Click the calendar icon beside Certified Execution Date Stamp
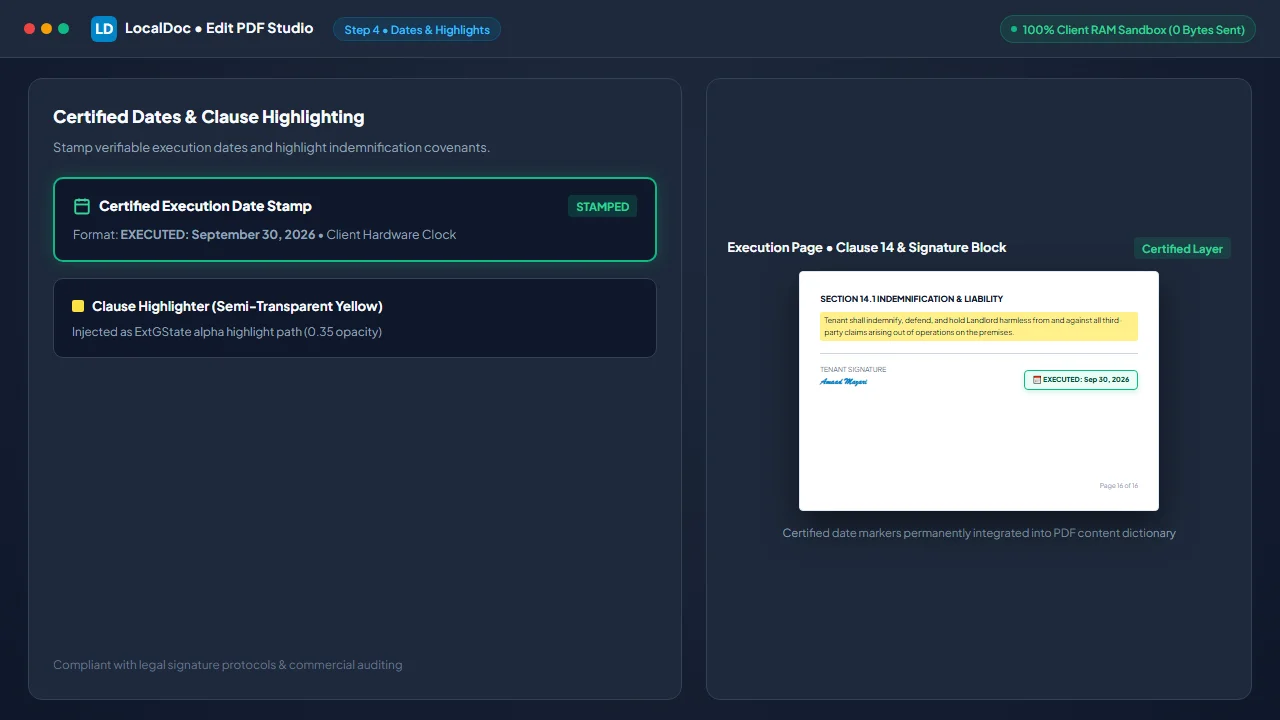The width and height of the screenshot is (1280, 720). point(82,206)
